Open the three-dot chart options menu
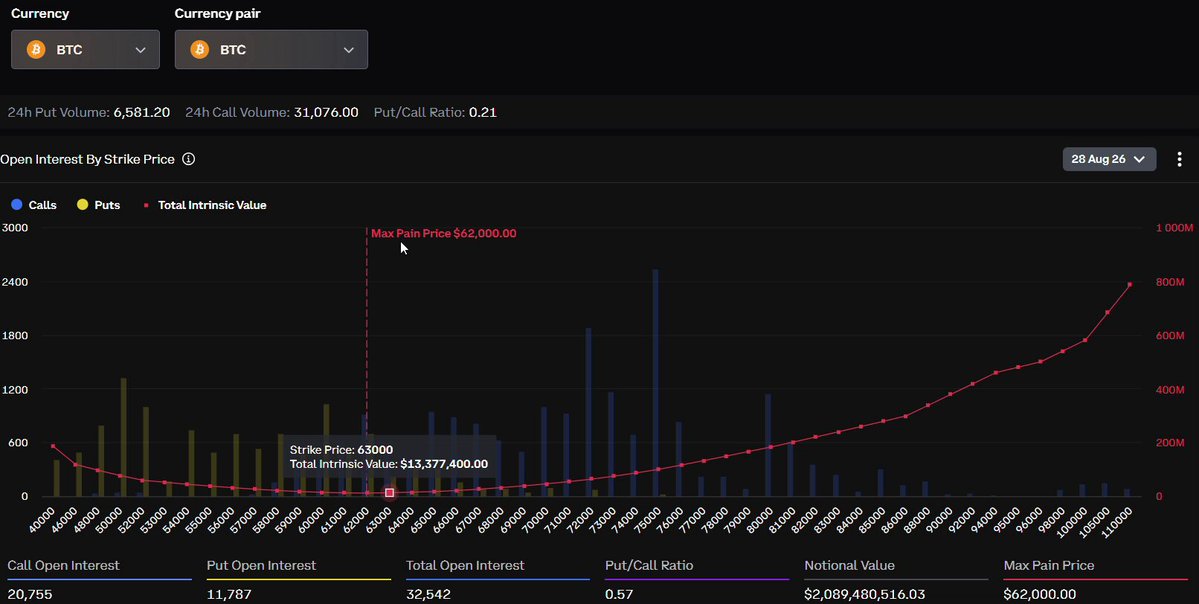Screen dimensions: 1199x604 [x=1179, y=159]
